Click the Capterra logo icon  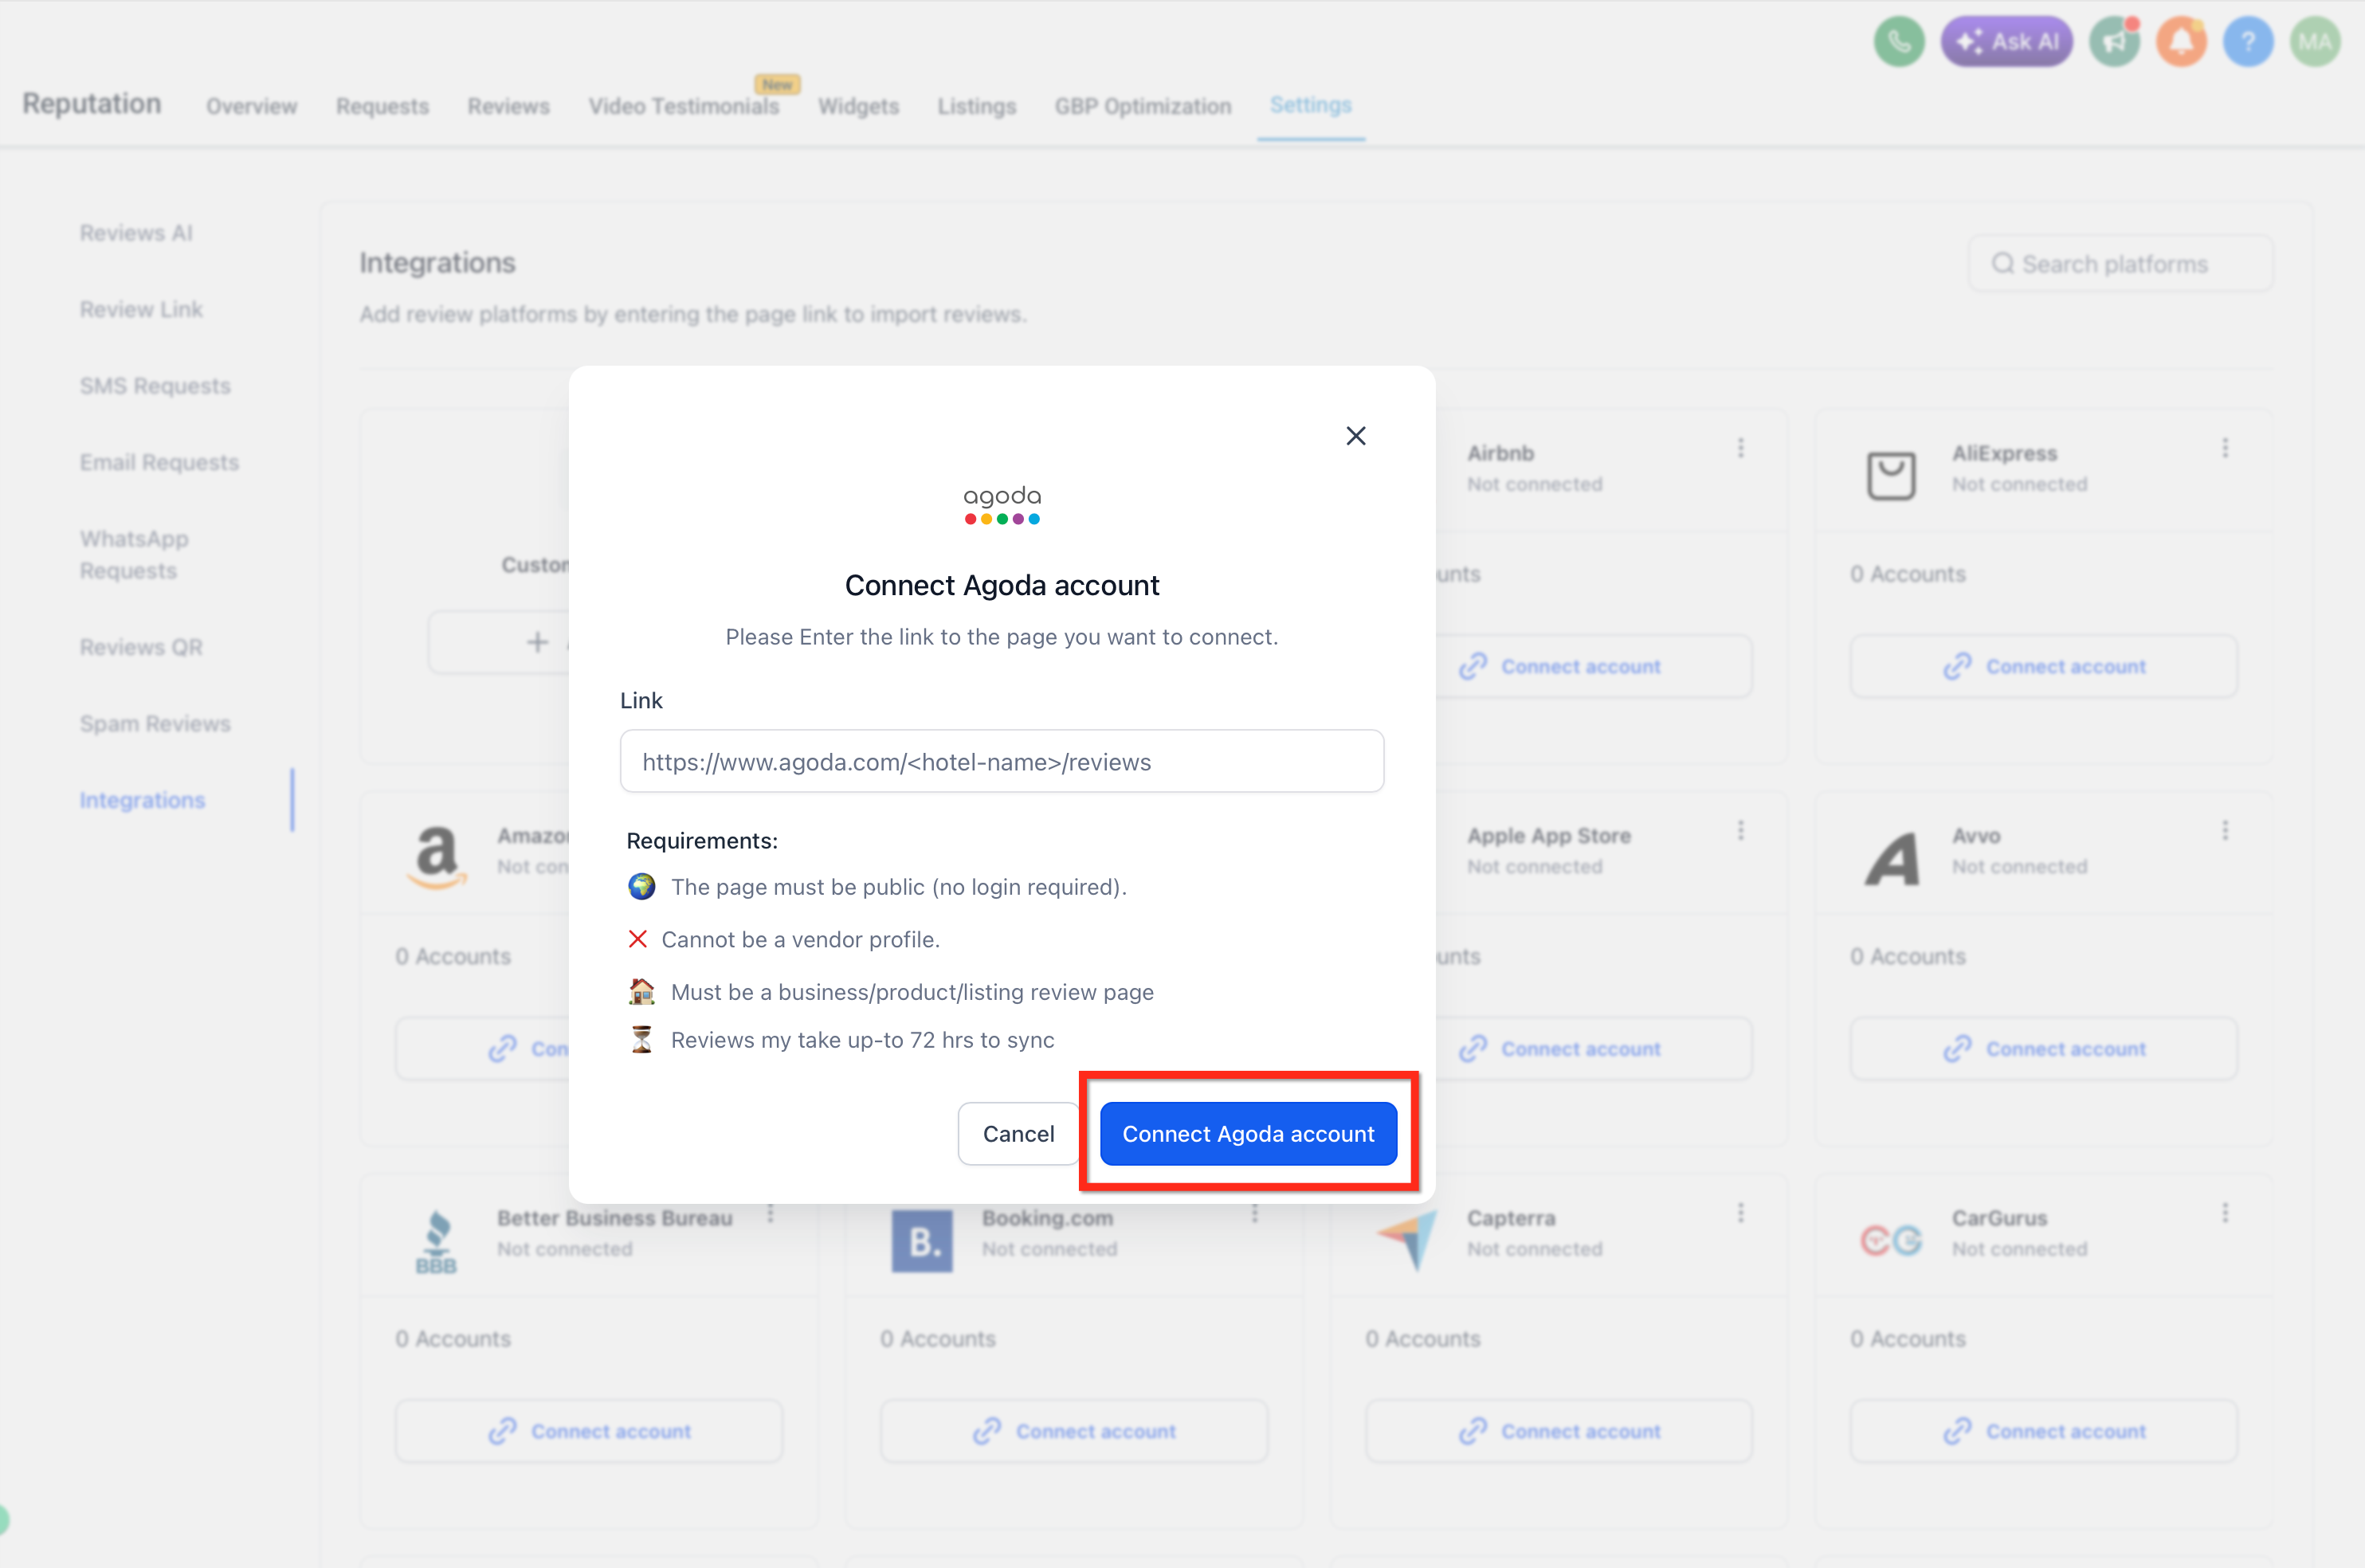[1407, 1240]
